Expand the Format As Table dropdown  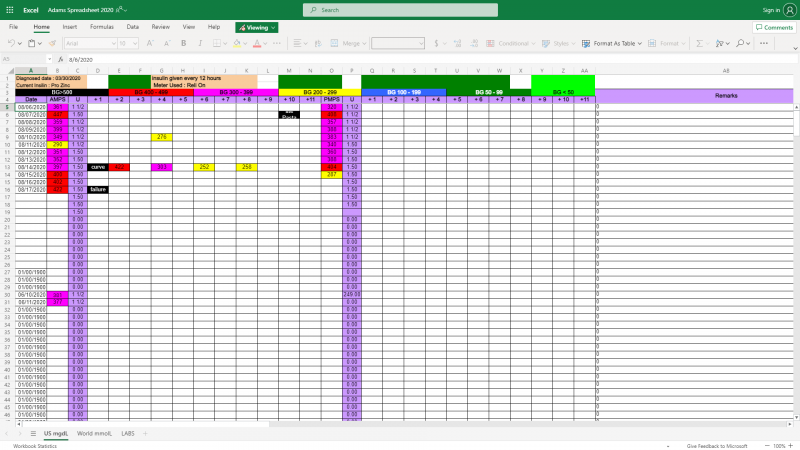click(641, 44)
